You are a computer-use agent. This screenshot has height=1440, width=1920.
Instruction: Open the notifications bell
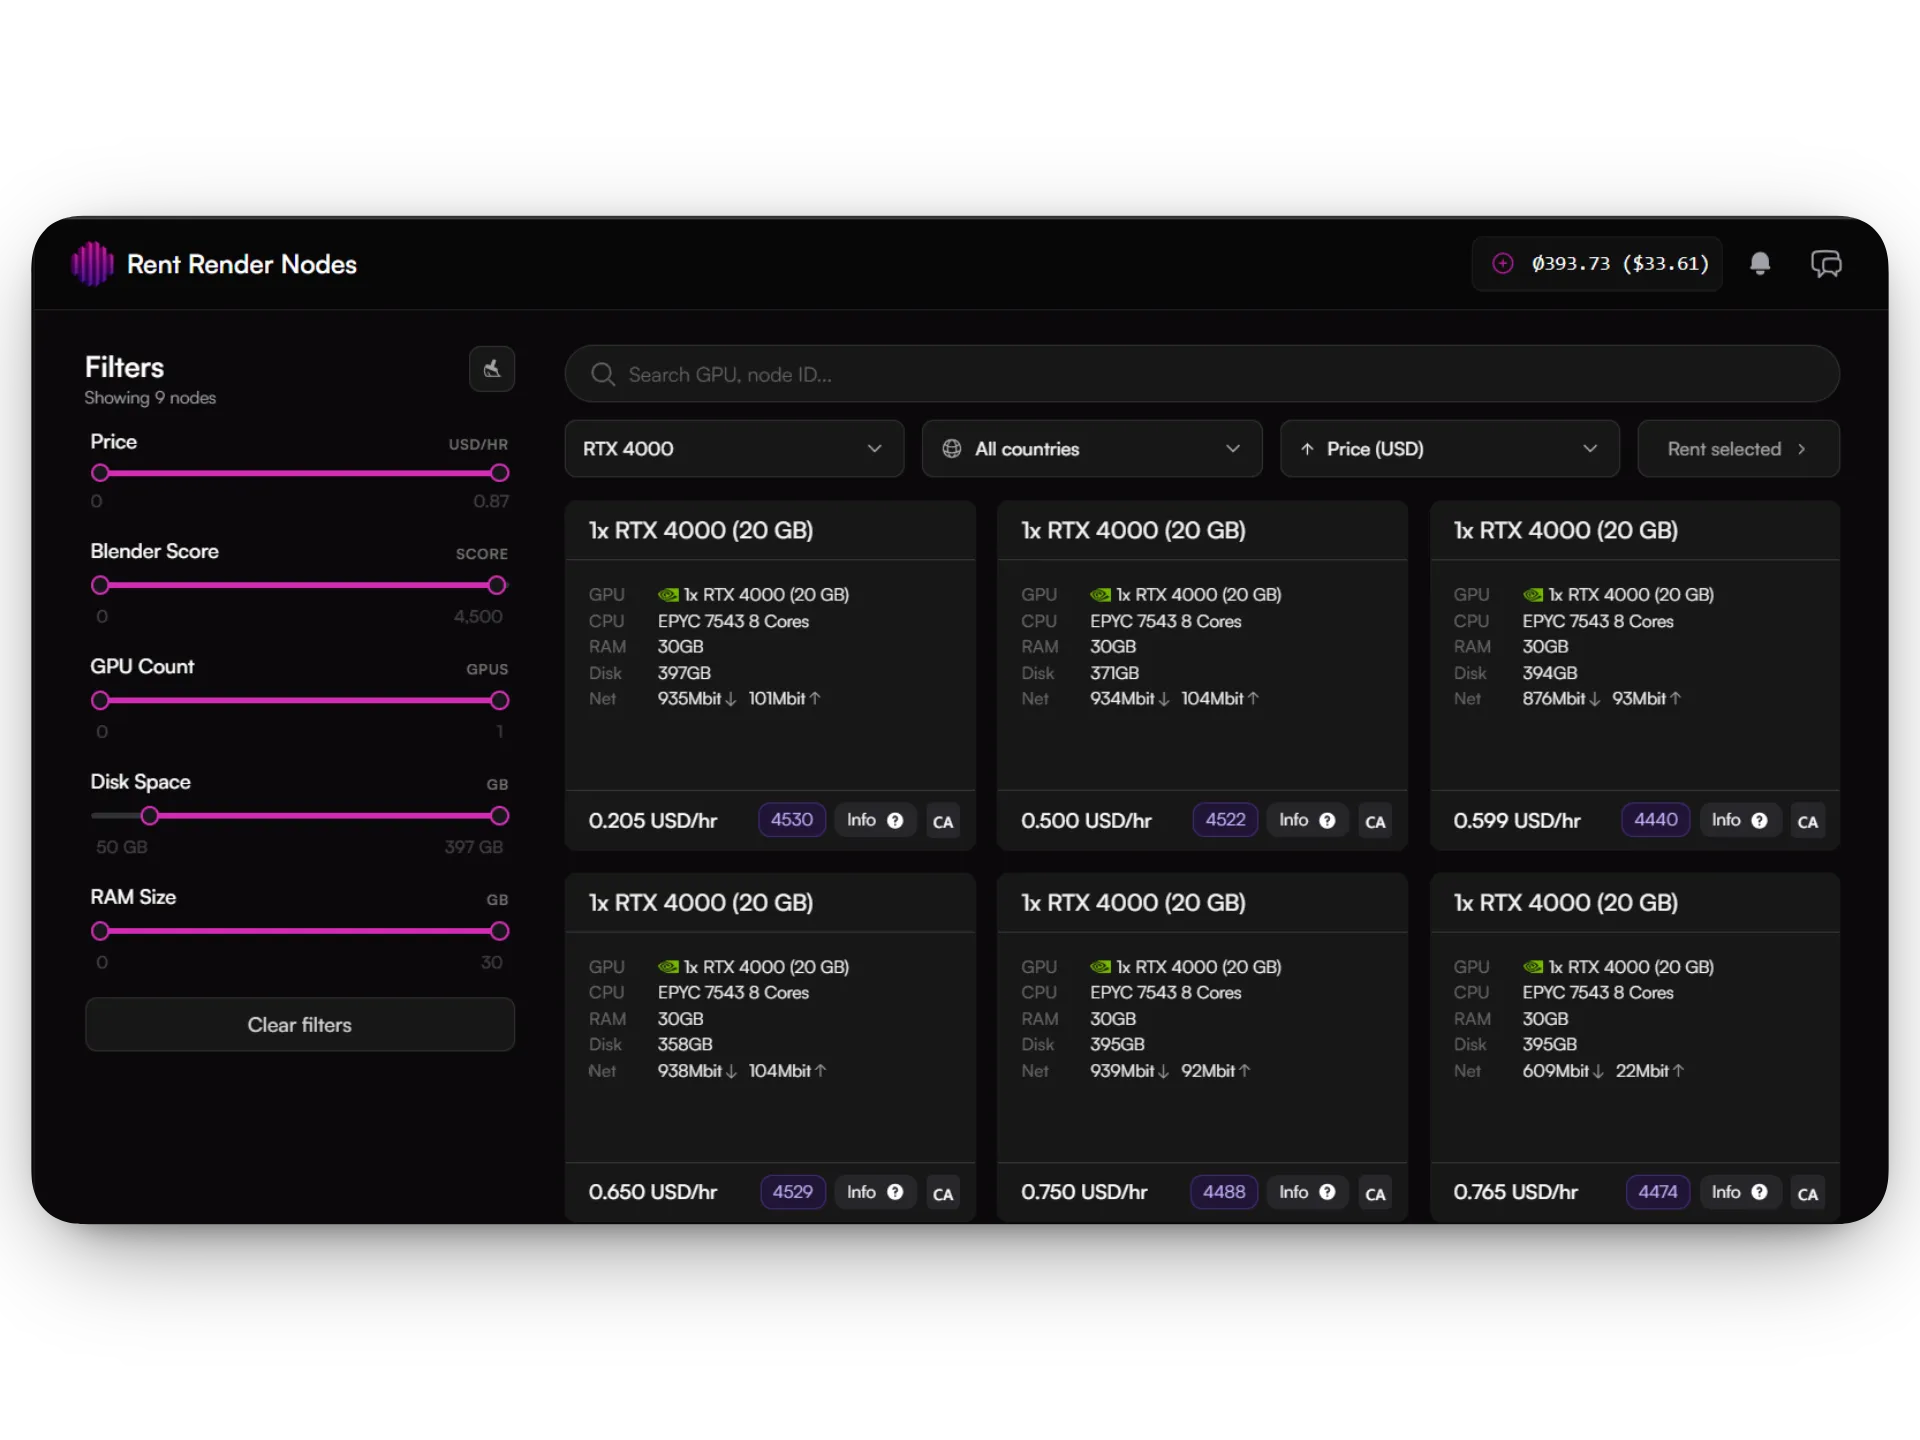(x=1760, y=264)
